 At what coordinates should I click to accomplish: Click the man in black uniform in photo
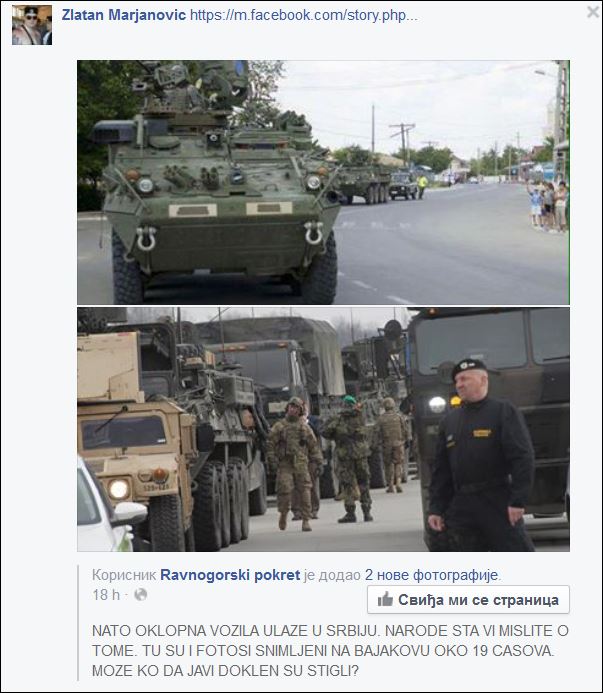[481, 455]
